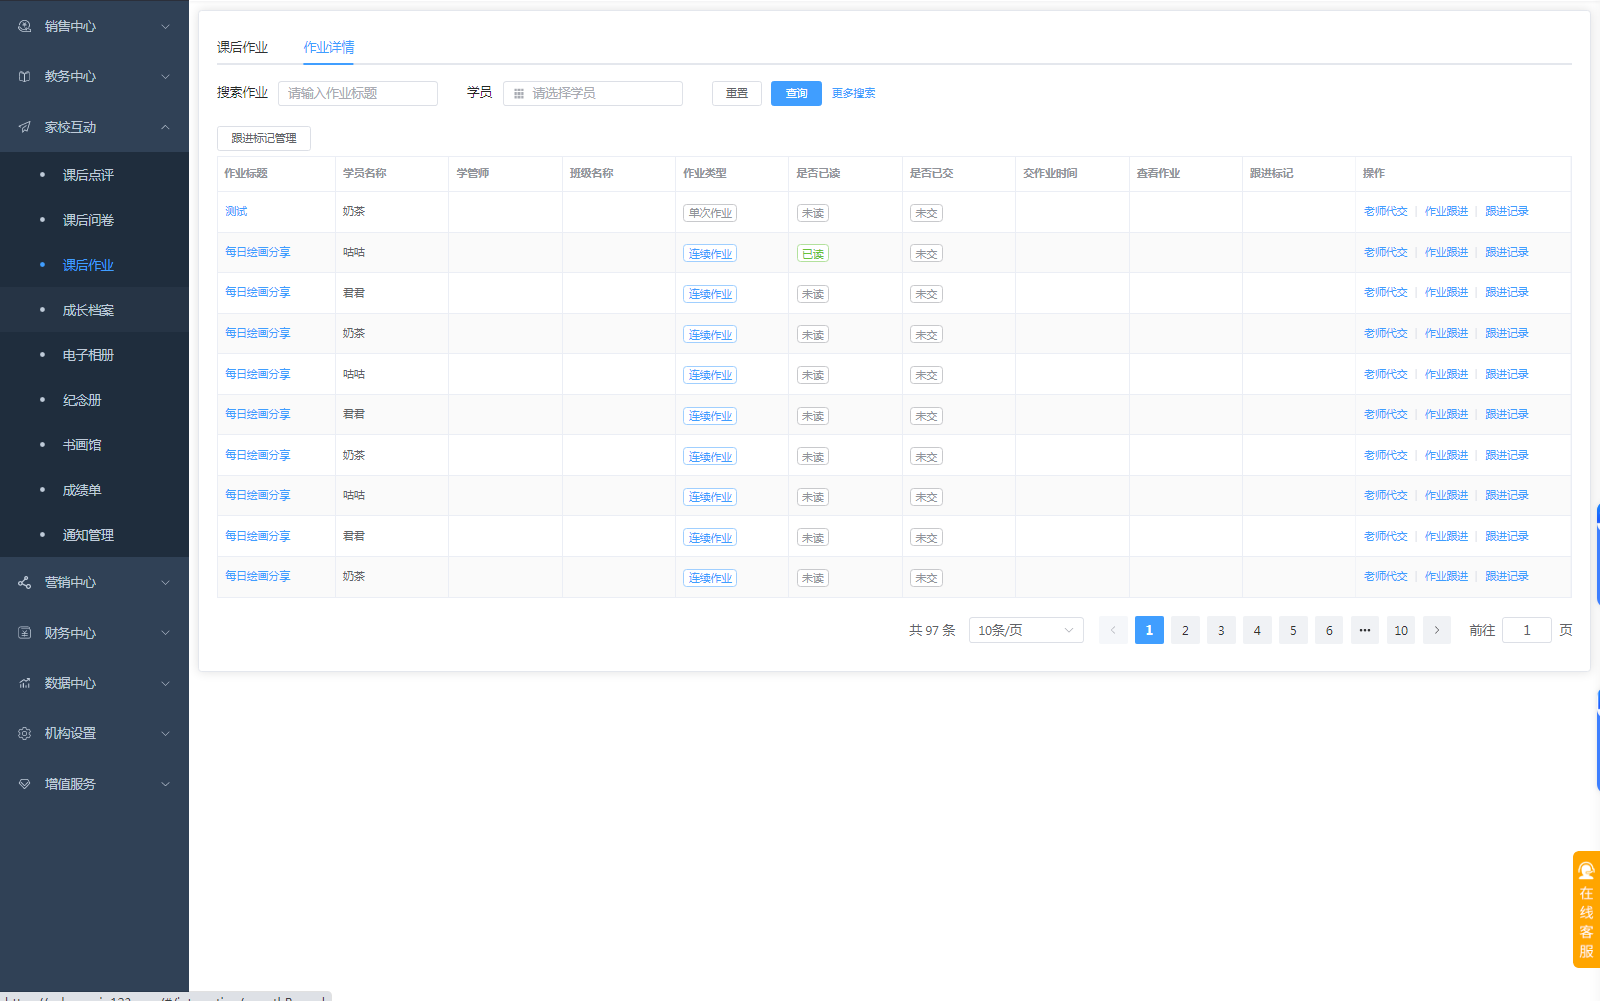
Task: Collapse the 家校互动 menu chevron
Action: (x=166, y=127)
